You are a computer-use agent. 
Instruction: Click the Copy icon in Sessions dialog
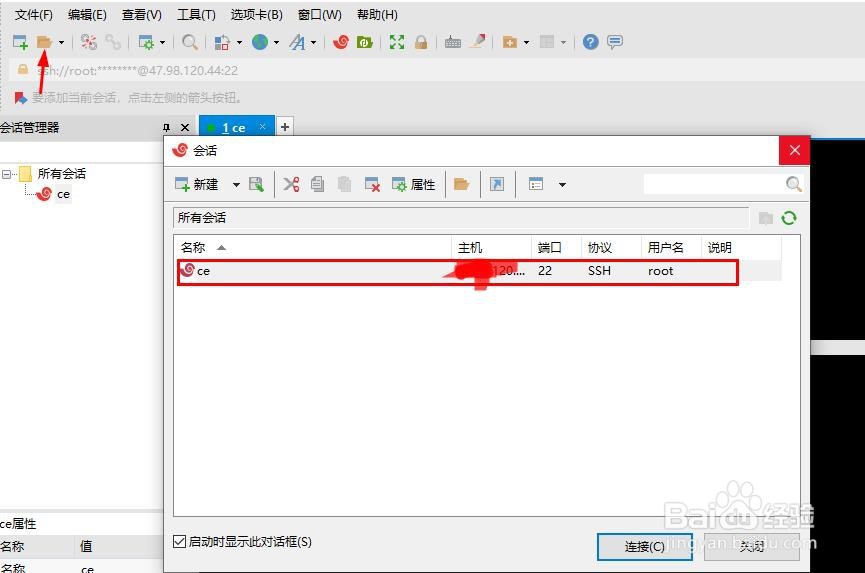pyautogui.click(x=317, y=184)
